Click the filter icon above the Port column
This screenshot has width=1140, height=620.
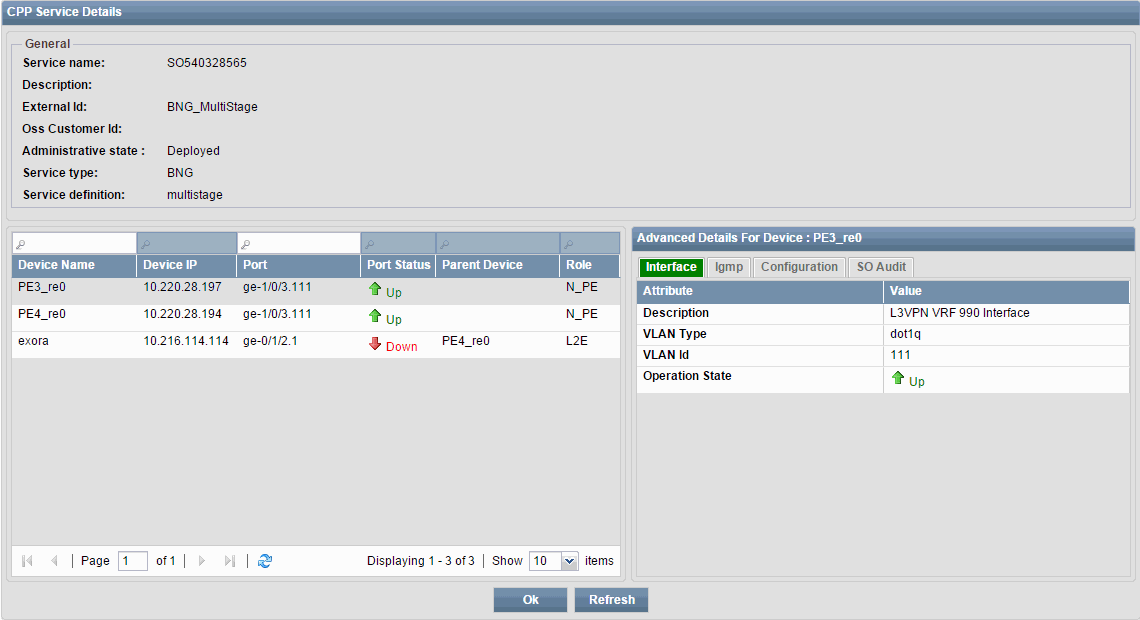246,242
